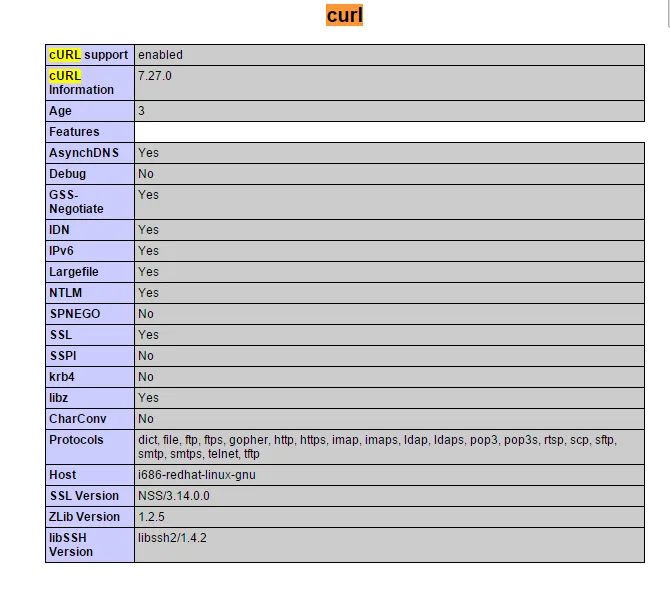Click the 'NTLM' label cell
670x590 pixels.
pos(90,293)
